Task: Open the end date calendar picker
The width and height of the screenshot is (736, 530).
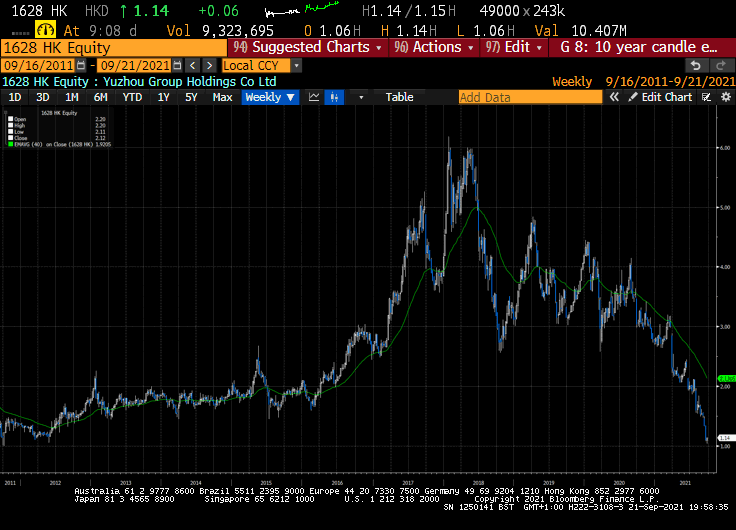Action: click(x=177, y=66)
